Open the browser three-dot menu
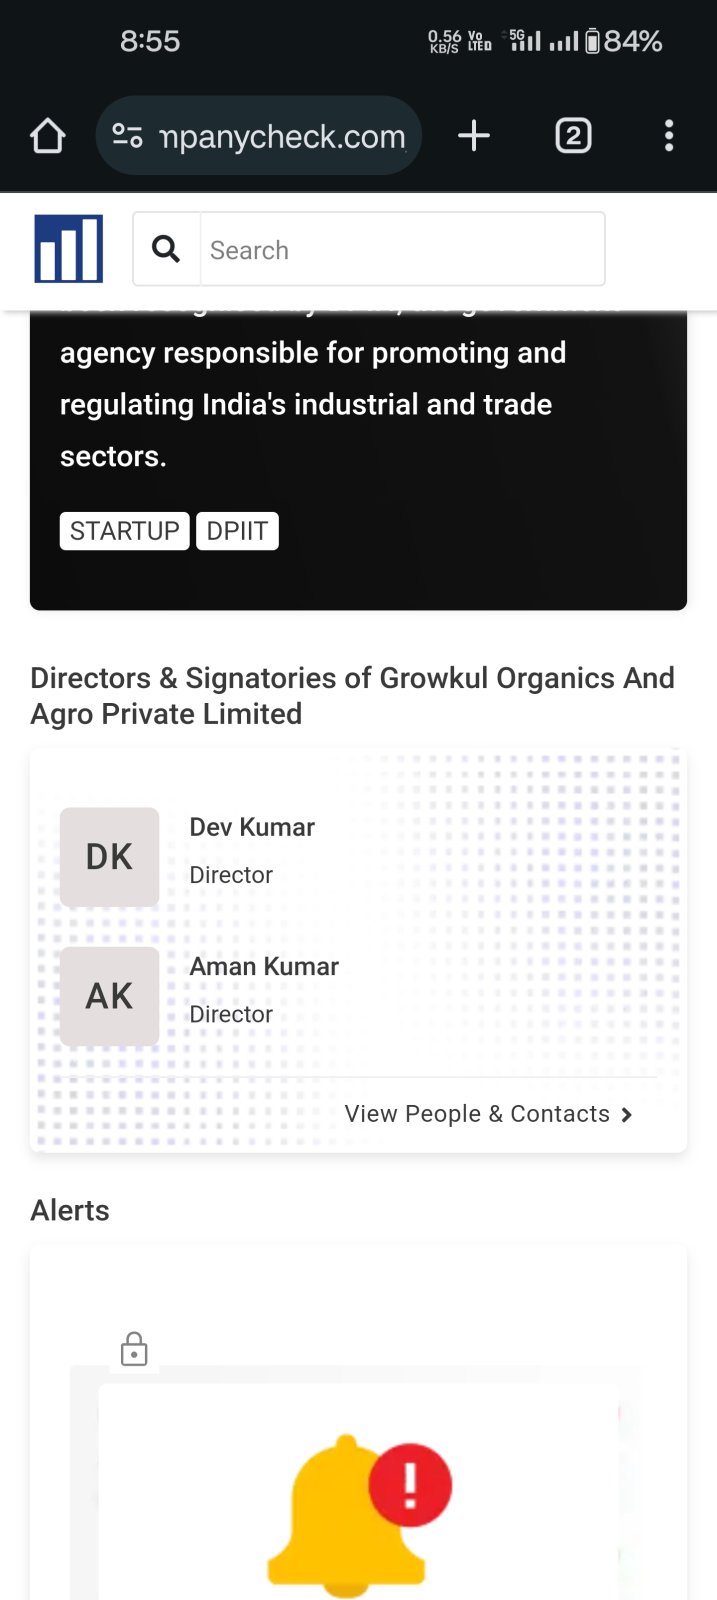The image size is (717, 1600). coord(669,136)
